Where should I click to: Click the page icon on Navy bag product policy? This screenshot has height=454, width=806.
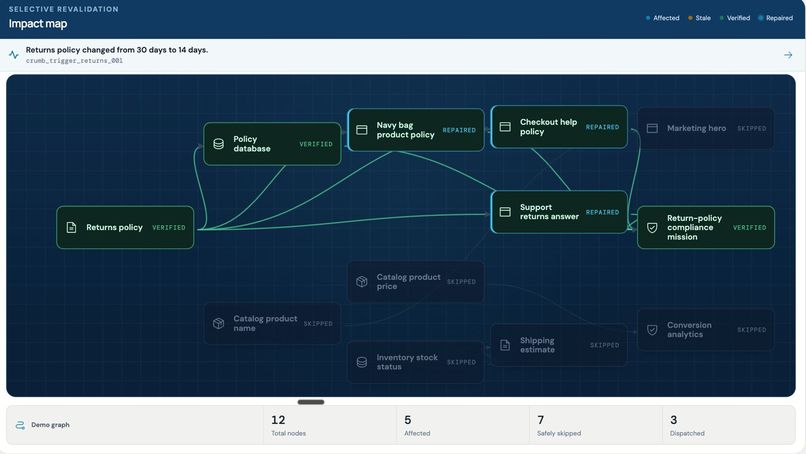coord(362,130)
